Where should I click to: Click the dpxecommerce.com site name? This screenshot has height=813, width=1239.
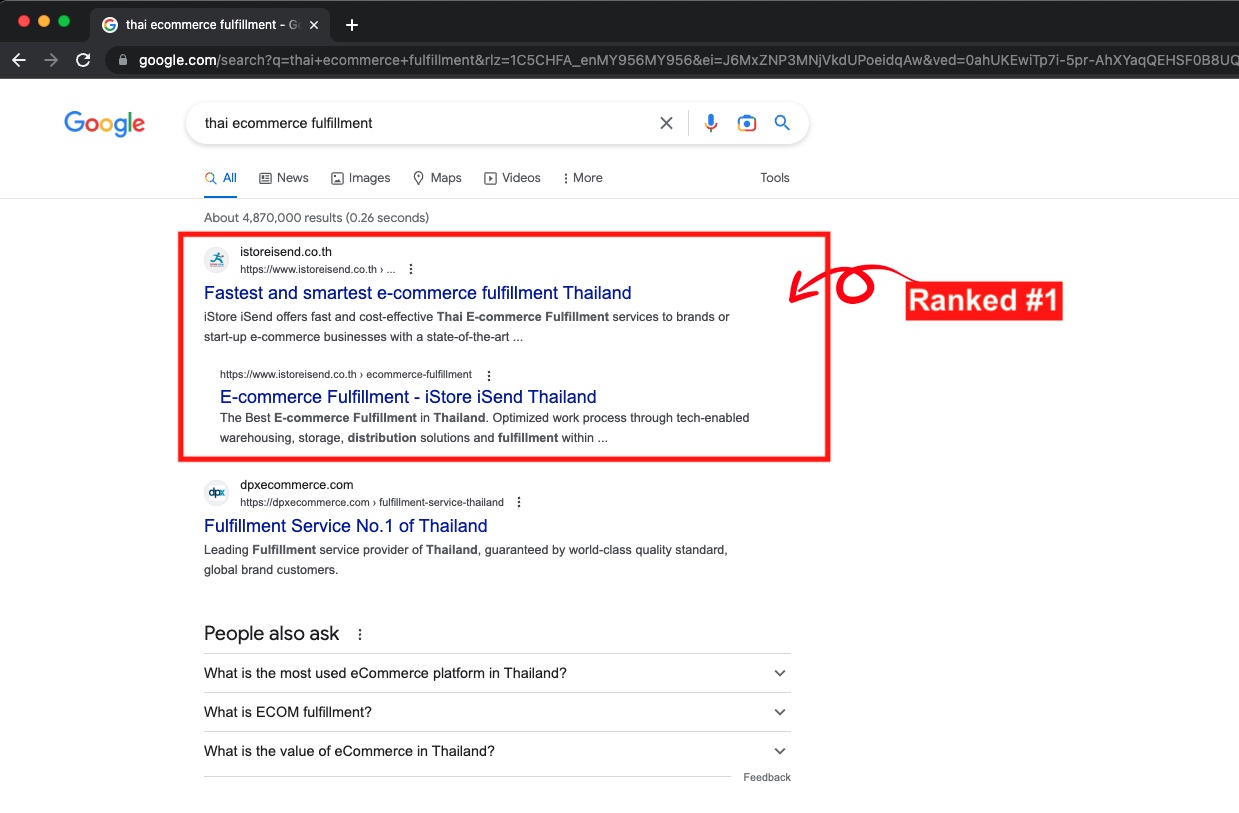(297, 485)
